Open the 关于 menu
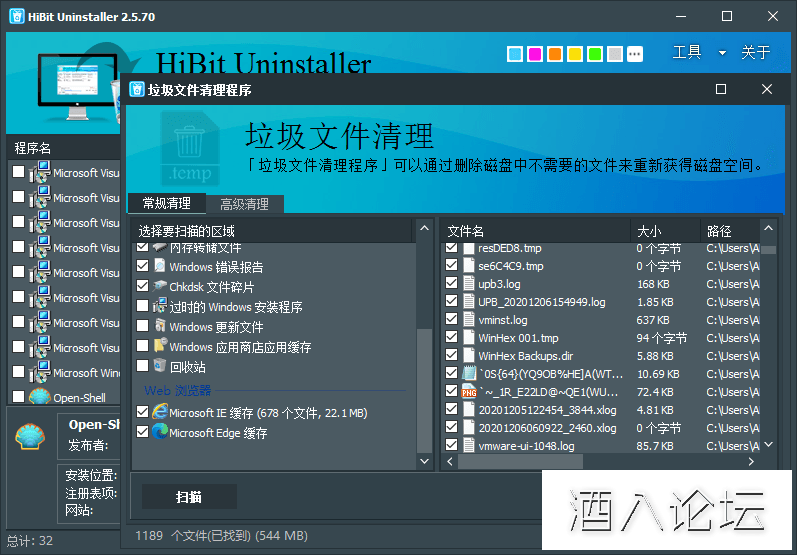This screenshot has height=555, width=797. click(755, 53)
